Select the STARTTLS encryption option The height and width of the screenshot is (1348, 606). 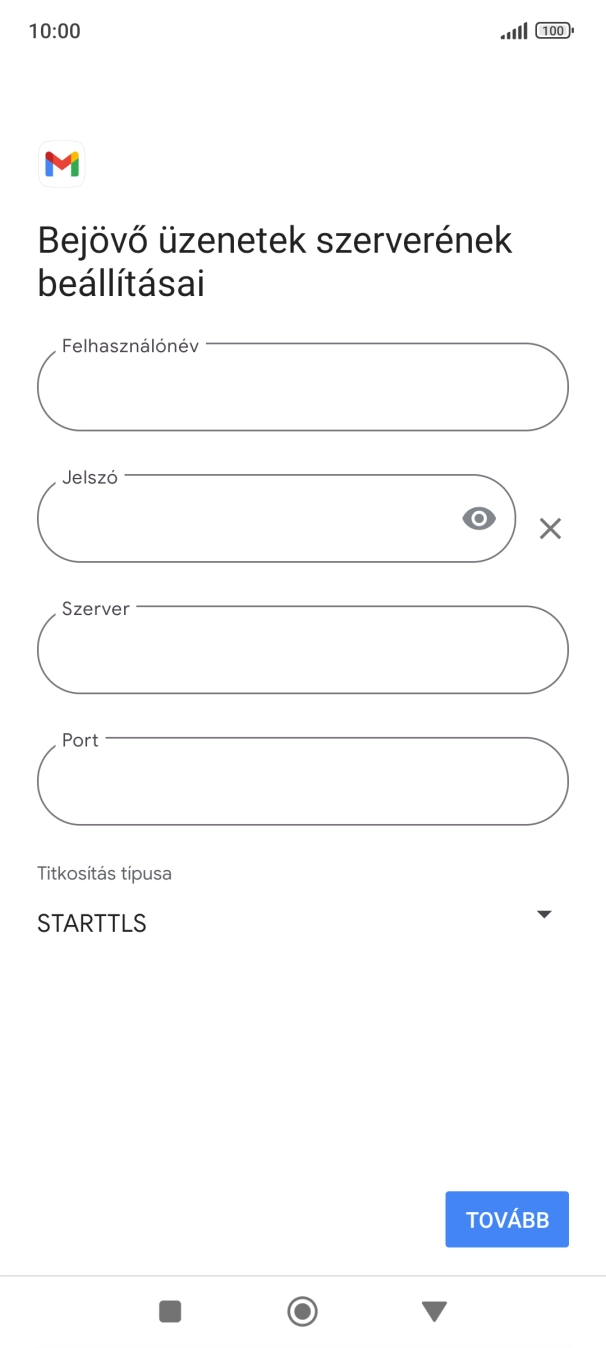pyautogui.click(x=92, y=922)
